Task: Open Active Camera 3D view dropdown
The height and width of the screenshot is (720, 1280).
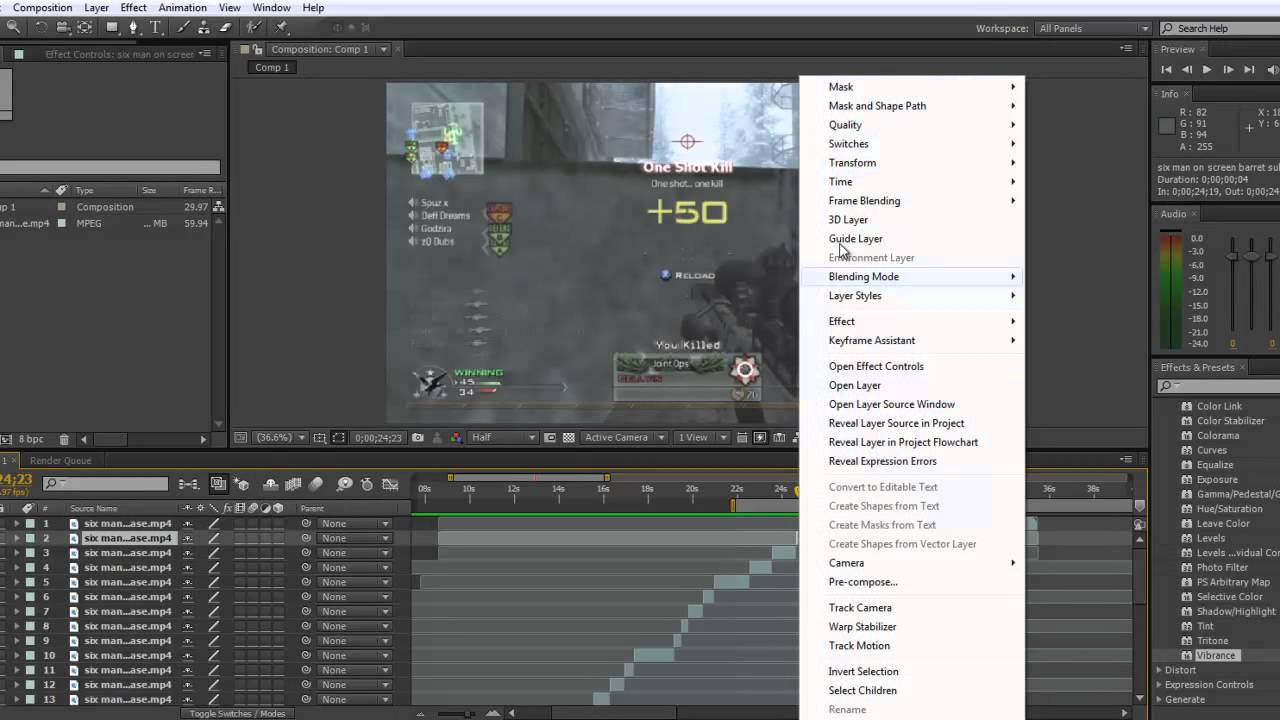Action: (625, 438)
